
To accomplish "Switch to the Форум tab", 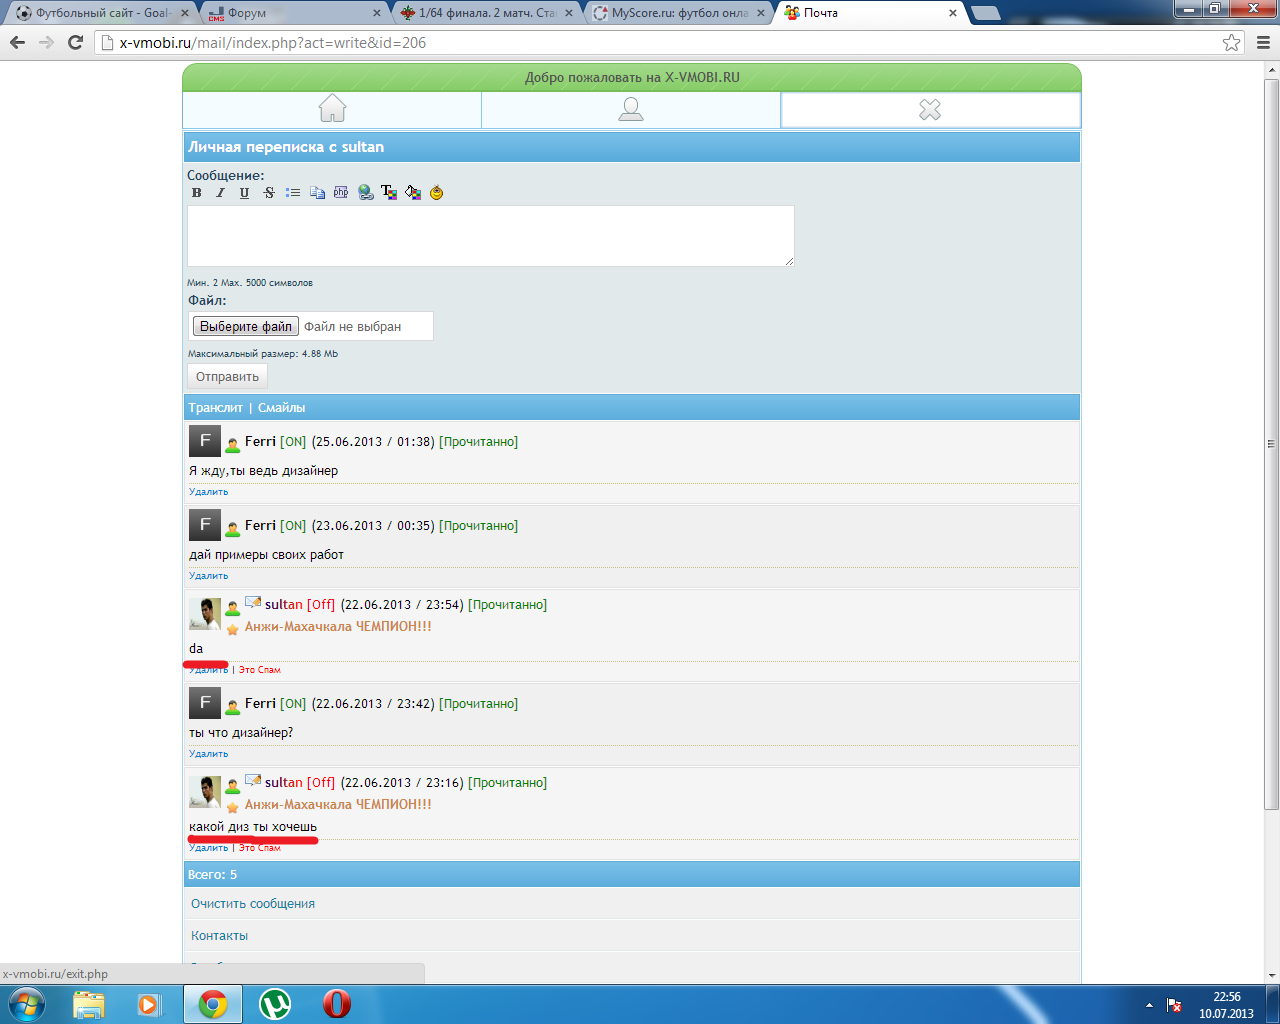I will [294, 13].
